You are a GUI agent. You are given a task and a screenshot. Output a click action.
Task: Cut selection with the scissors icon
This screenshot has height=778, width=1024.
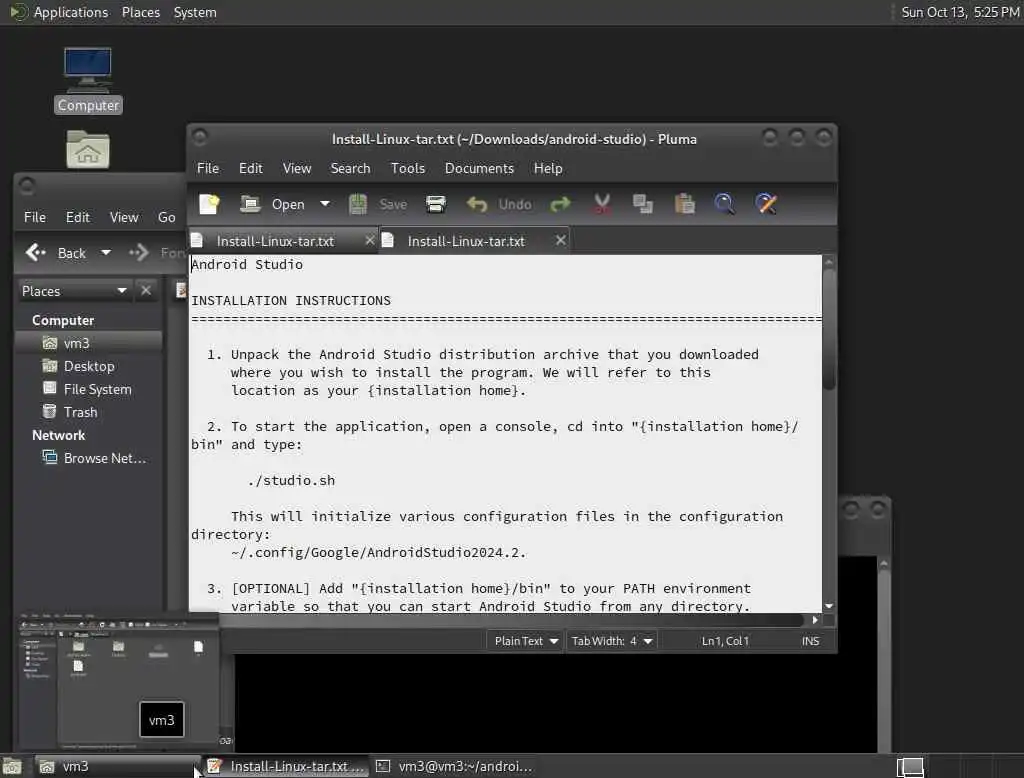click(602, 204)
